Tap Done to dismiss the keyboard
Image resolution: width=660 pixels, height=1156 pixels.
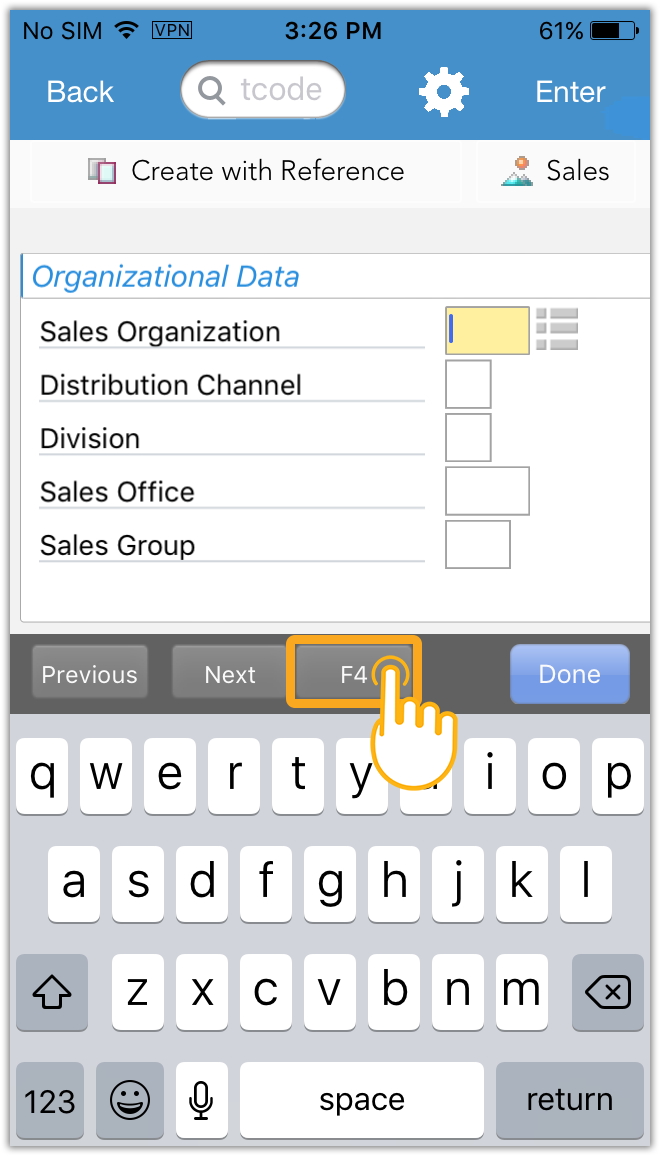click(569, 674)
